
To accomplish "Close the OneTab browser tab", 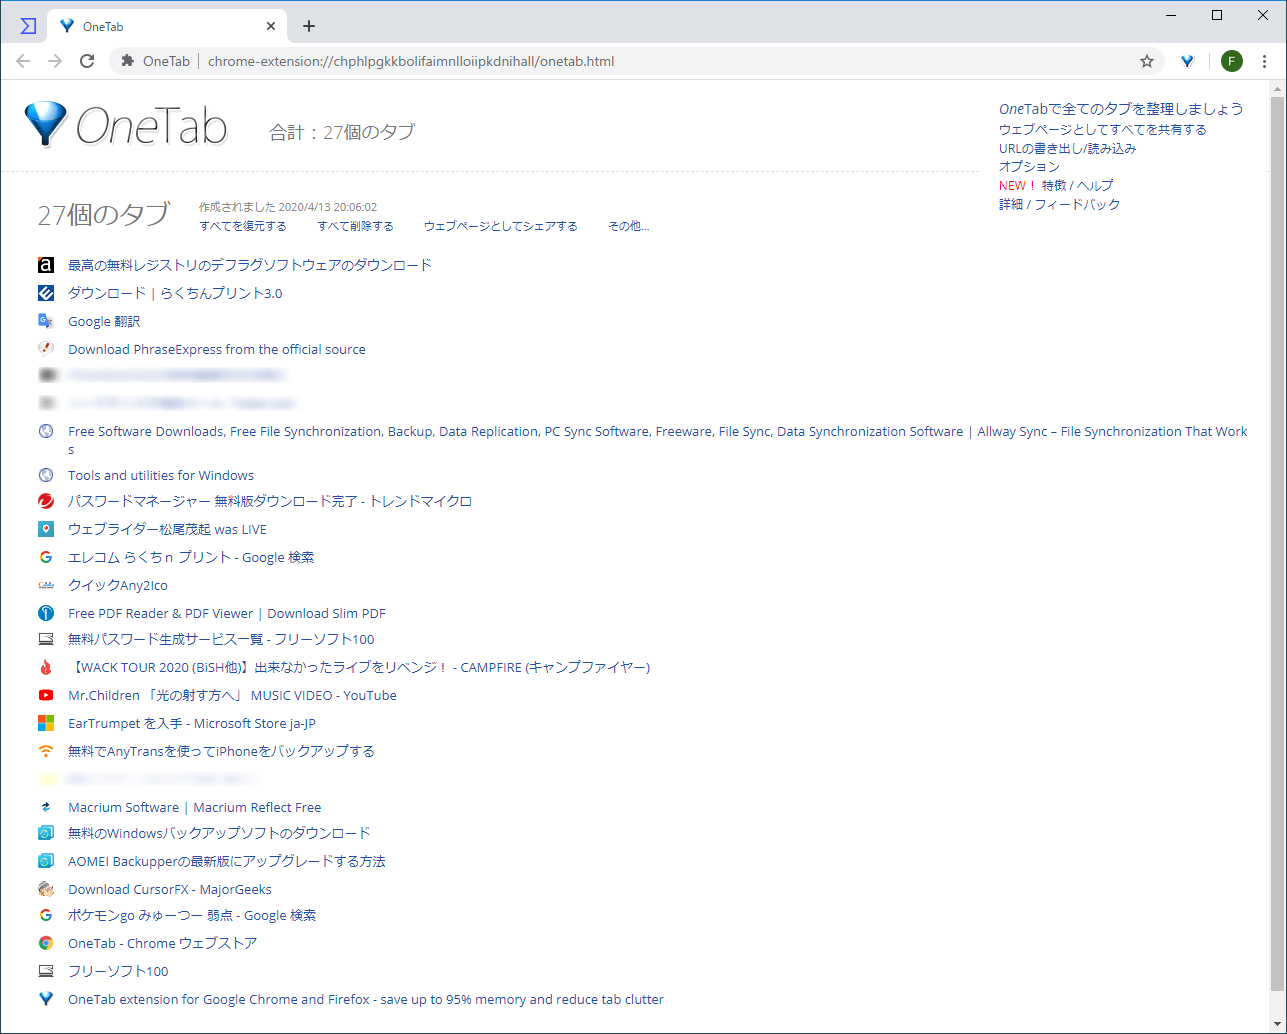I will [271, 26].
